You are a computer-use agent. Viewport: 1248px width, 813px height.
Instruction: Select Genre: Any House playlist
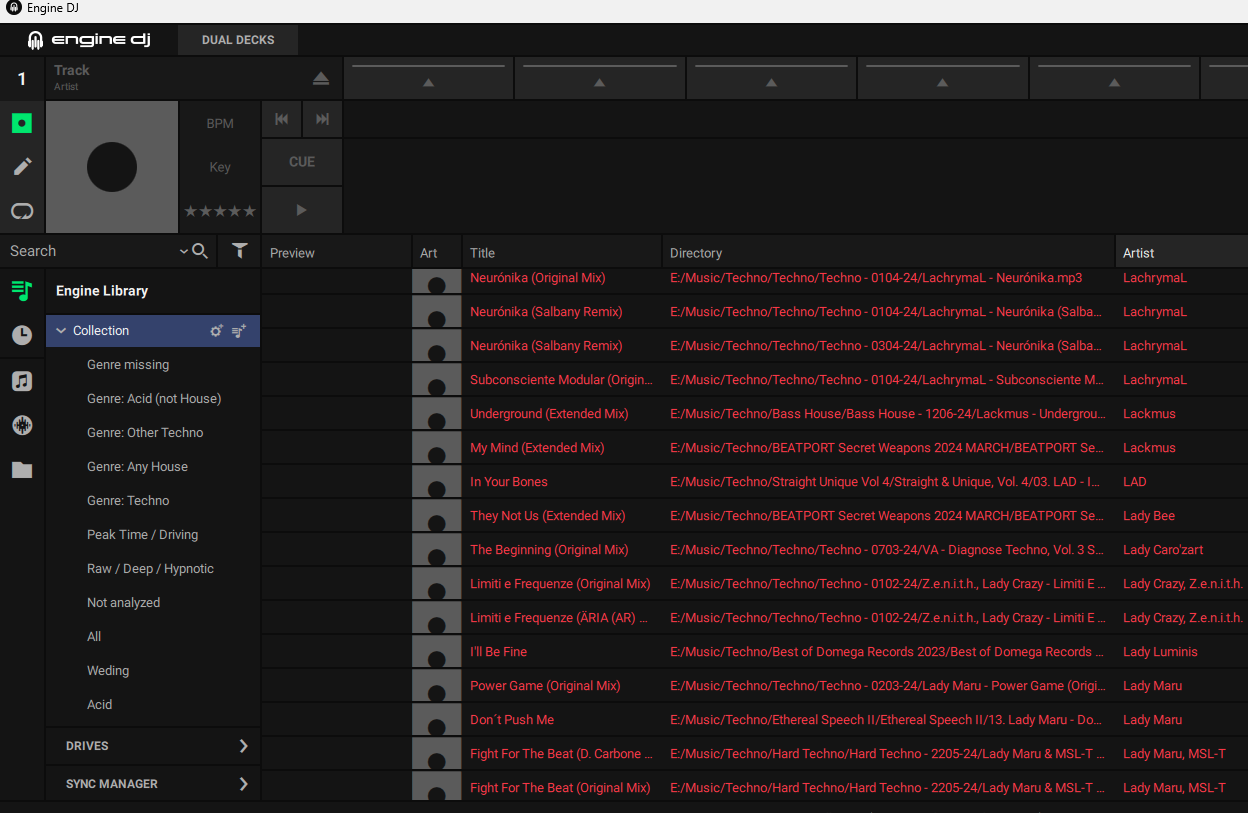(137, 467)
